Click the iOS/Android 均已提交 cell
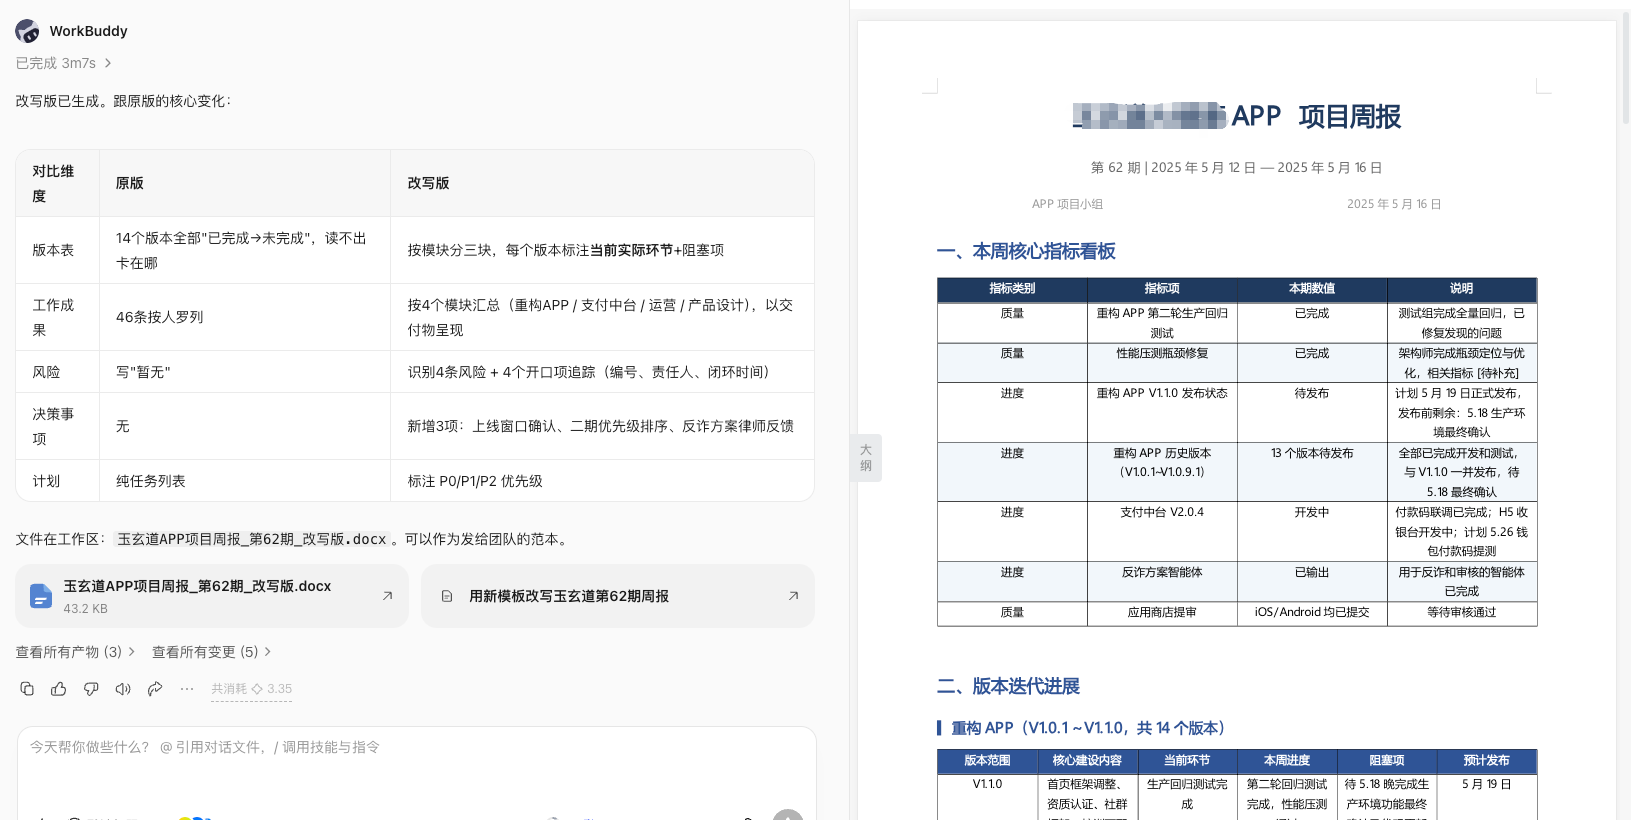This screenshot has height=820, width=1631. [1312, 612]
